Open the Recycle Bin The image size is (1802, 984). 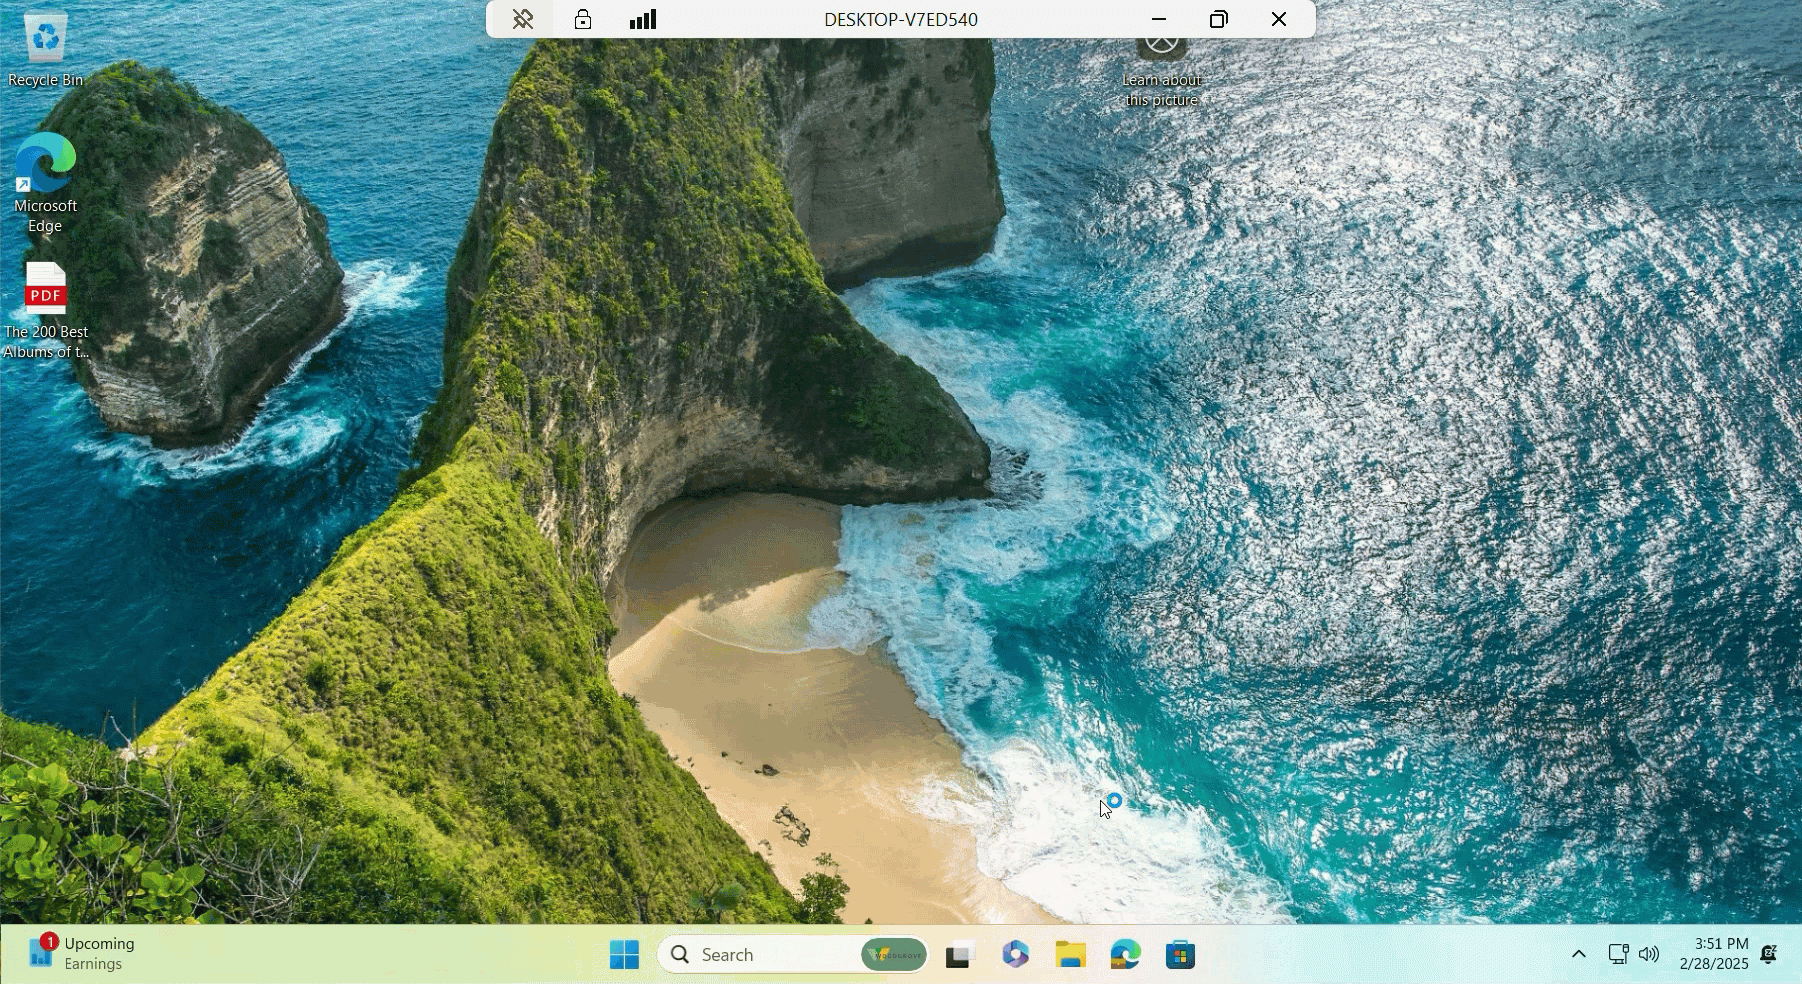coord(44,44)
